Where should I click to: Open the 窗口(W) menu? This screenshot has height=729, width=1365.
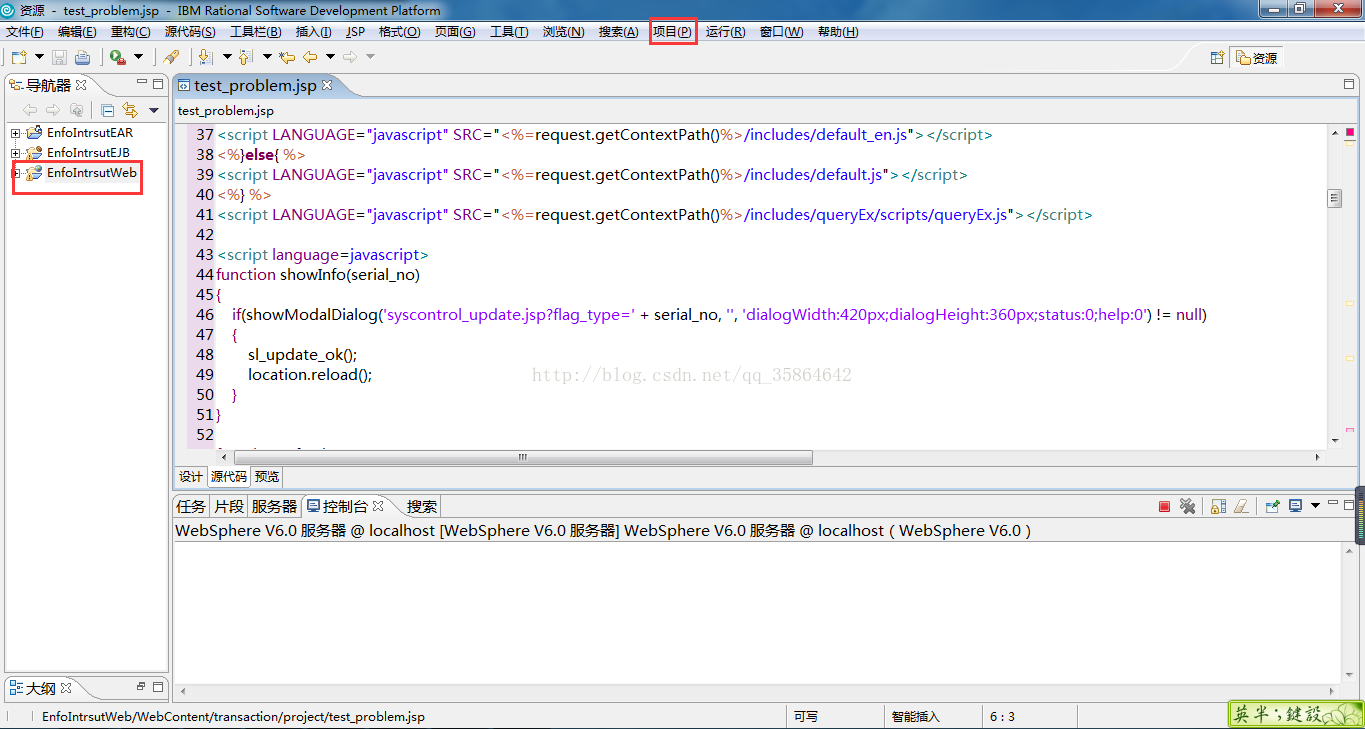(781, 32)
